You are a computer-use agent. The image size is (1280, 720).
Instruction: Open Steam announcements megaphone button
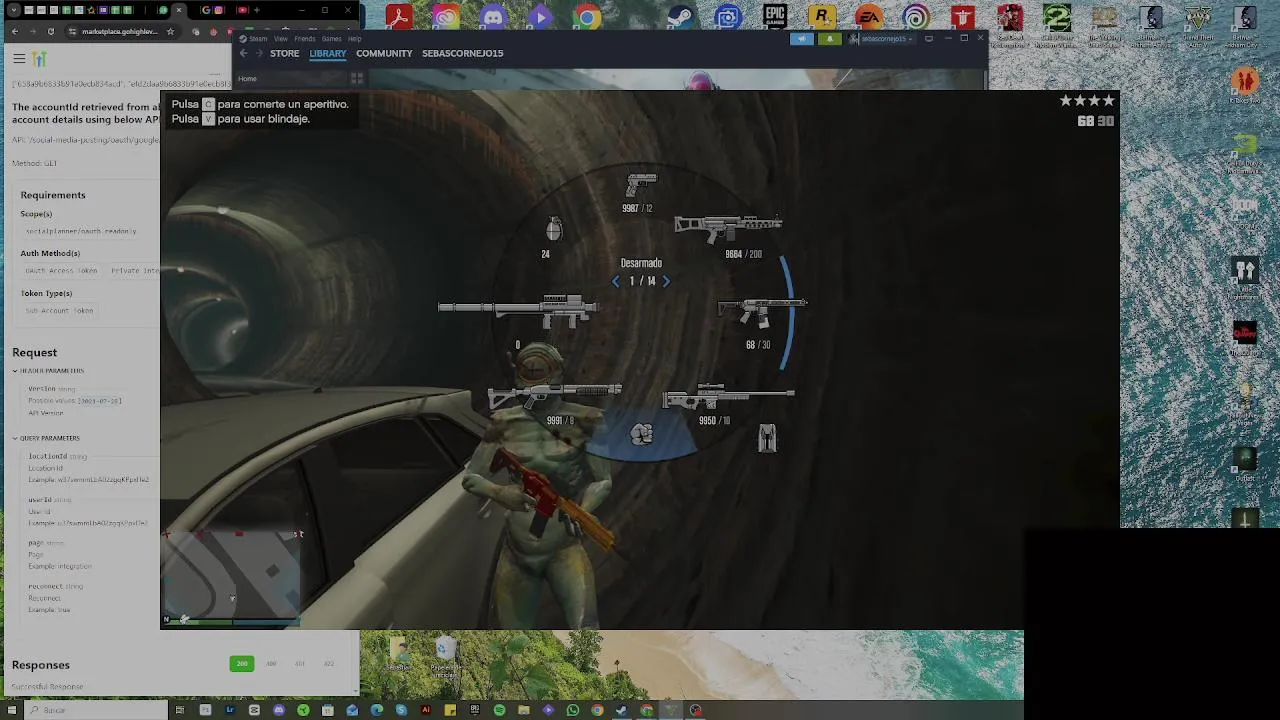click(802, 39)
